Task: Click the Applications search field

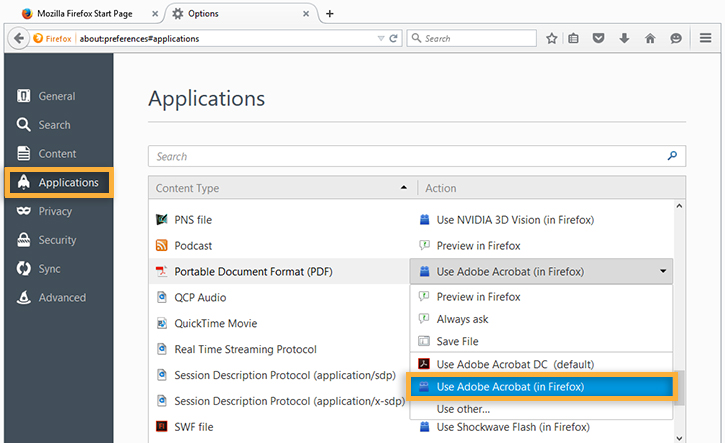Action: pos(410,156)
